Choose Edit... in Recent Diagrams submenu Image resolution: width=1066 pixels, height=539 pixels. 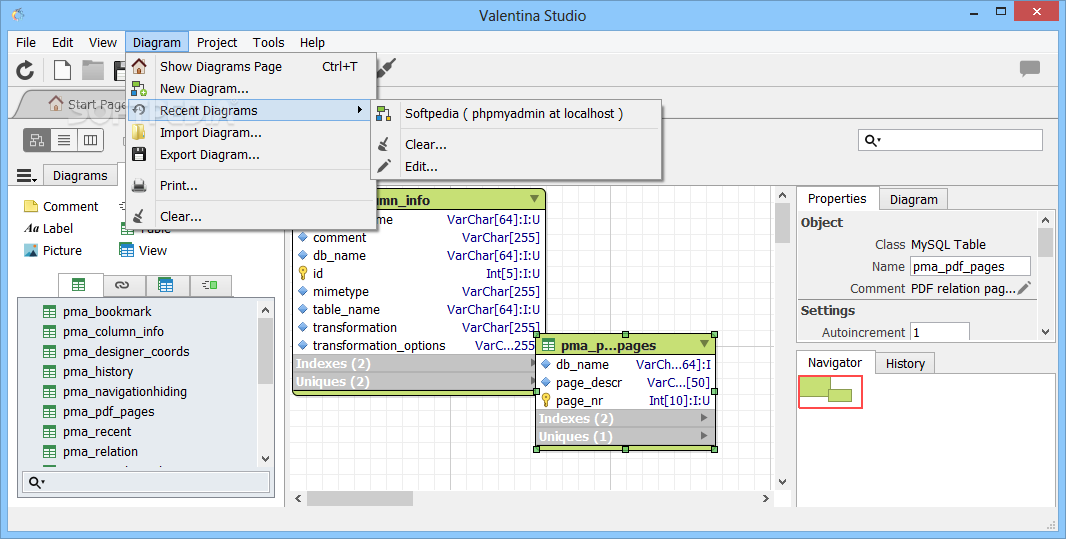pyautogui.click(x=516, y=167)
